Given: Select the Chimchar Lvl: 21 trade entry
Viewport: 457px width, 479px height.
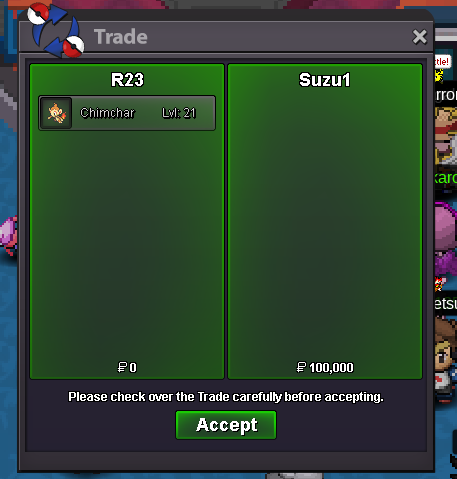Looking at the screenshot, I should click(x=127, y=113).
